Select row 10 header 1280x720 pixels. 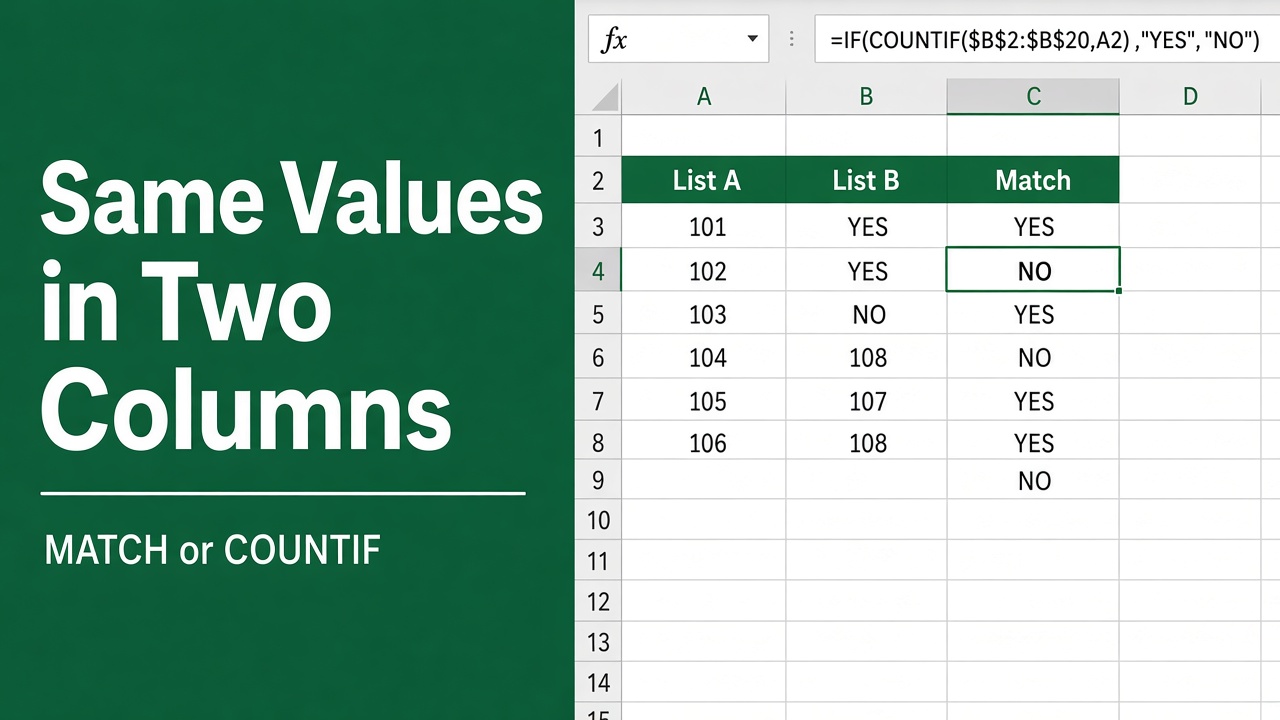(598, 520)
